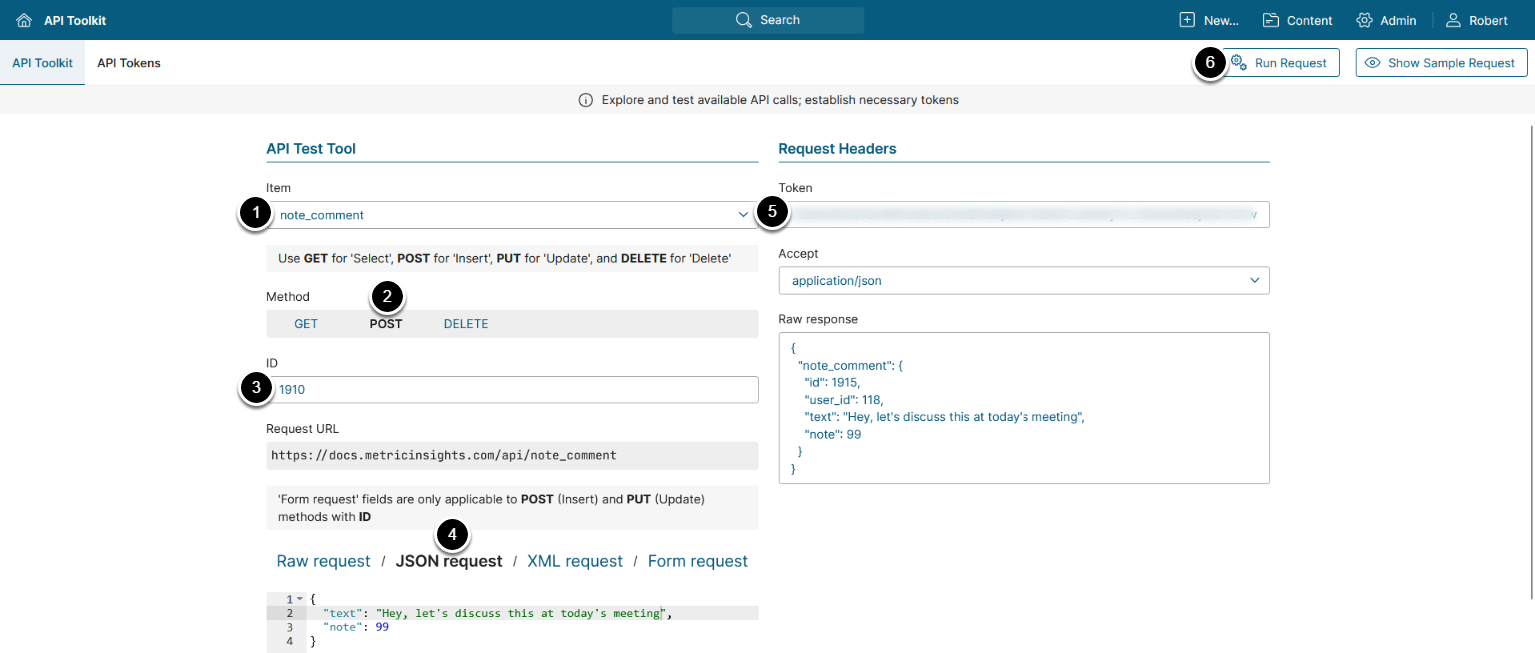Click the Robert user profile icon
Viewport: 1535px width, 653px height.
pos(1454,20)
